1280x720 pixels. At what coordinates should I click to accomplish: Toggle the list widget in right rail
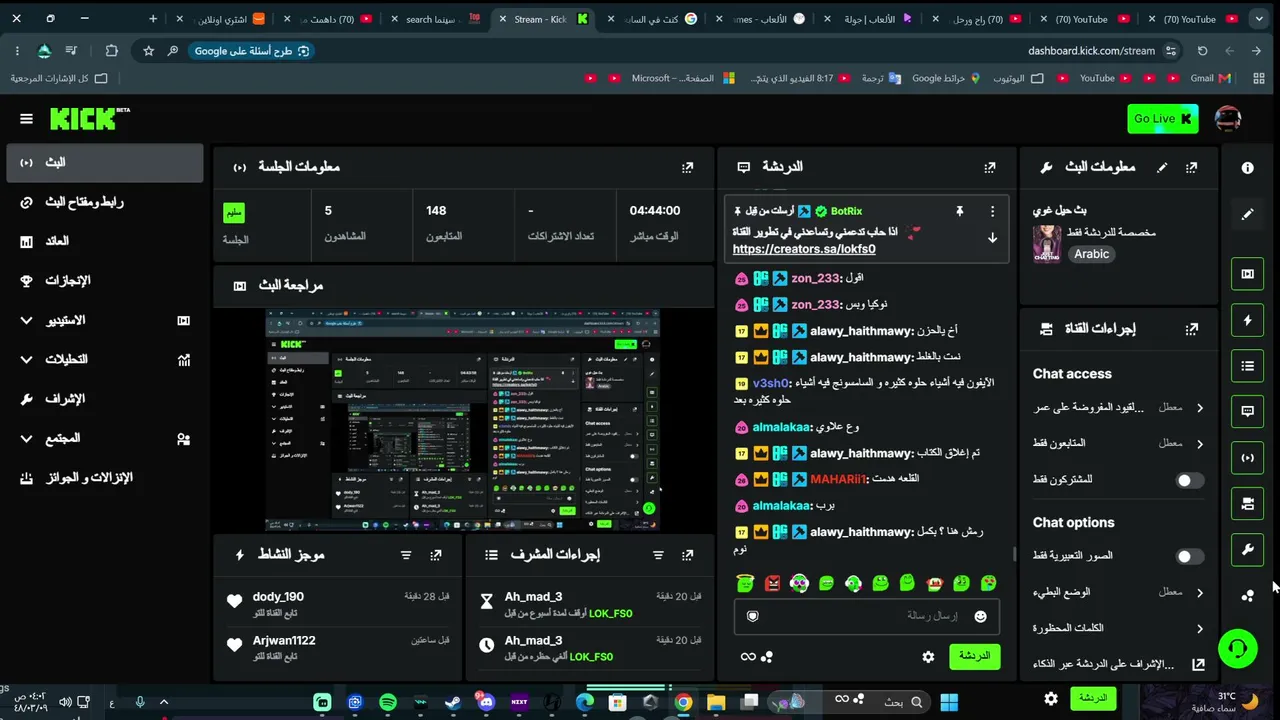(1247, 366)
